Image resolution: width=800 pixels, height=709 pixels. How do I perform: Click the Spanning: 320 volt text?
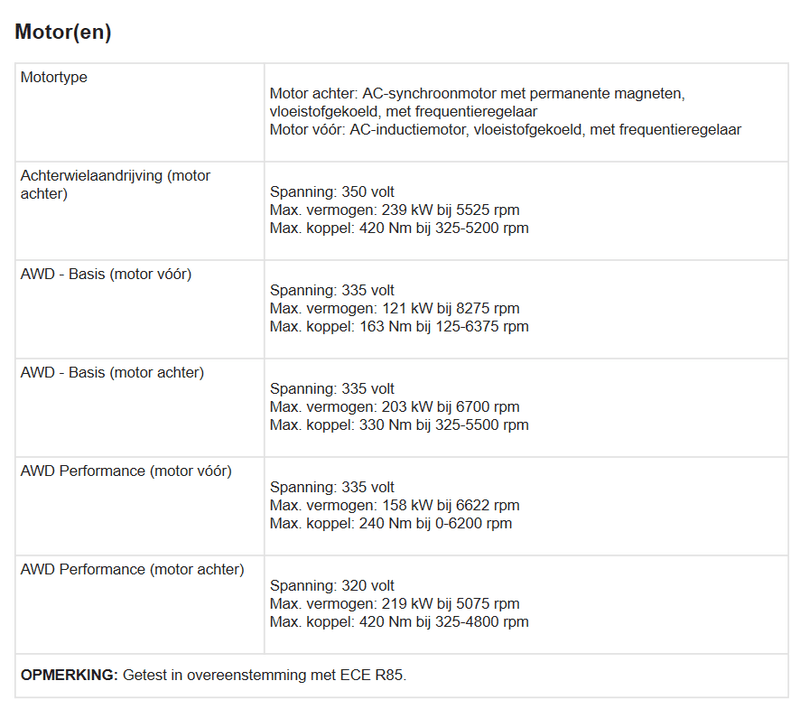click(x=332, y=586)
